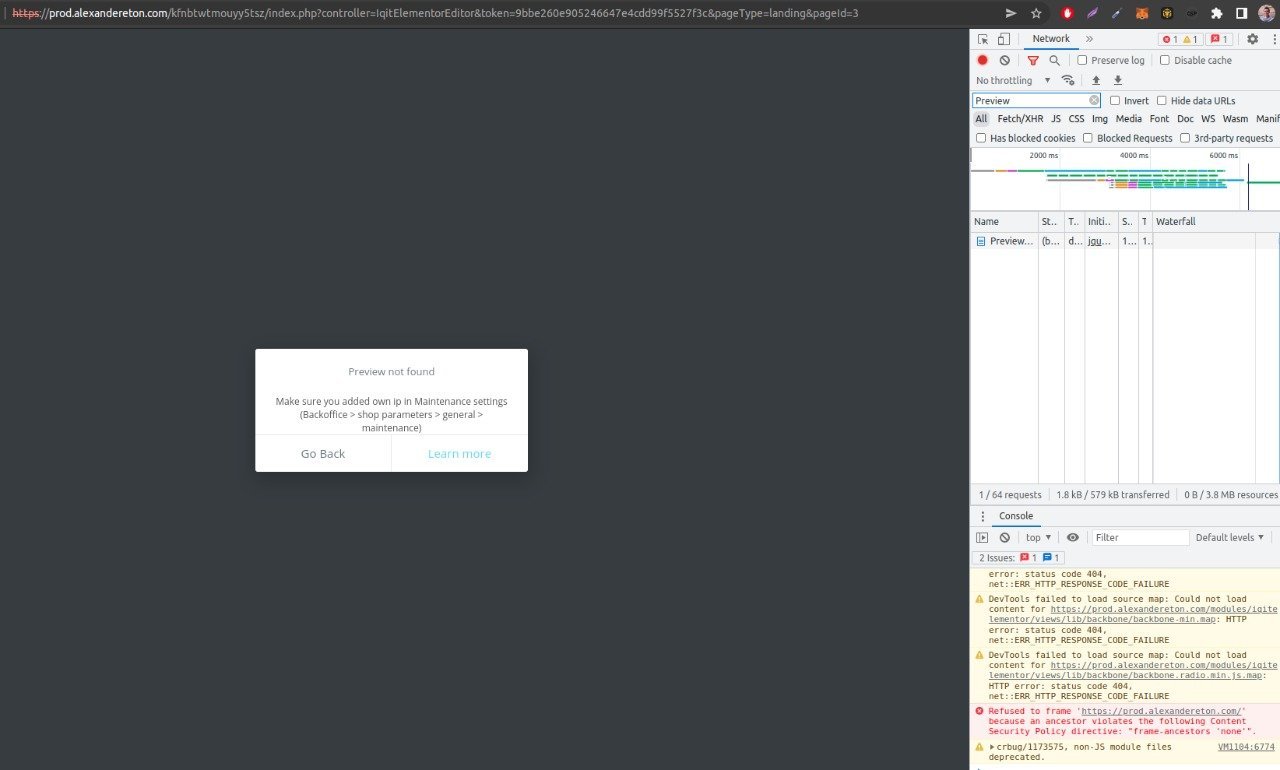Export HAR file with download arrow
This screenshot has width=1280, height=770.
click(1118, 80)
